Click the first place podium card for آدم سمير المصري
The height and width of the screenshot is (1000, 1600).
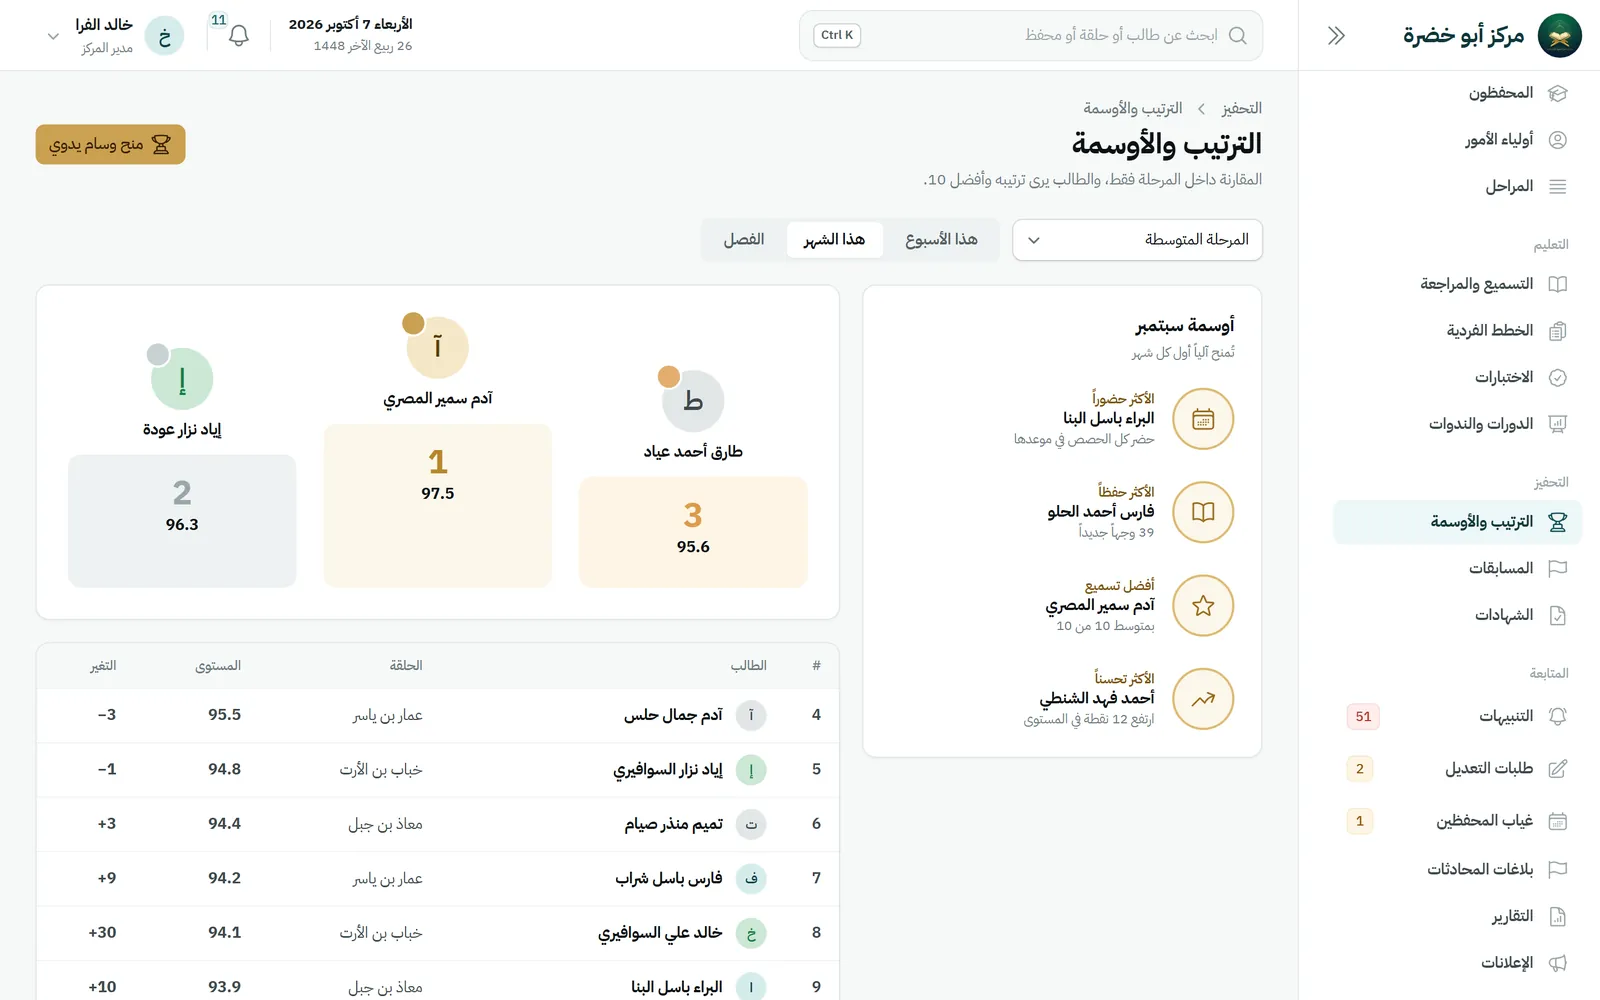[438, 505]
